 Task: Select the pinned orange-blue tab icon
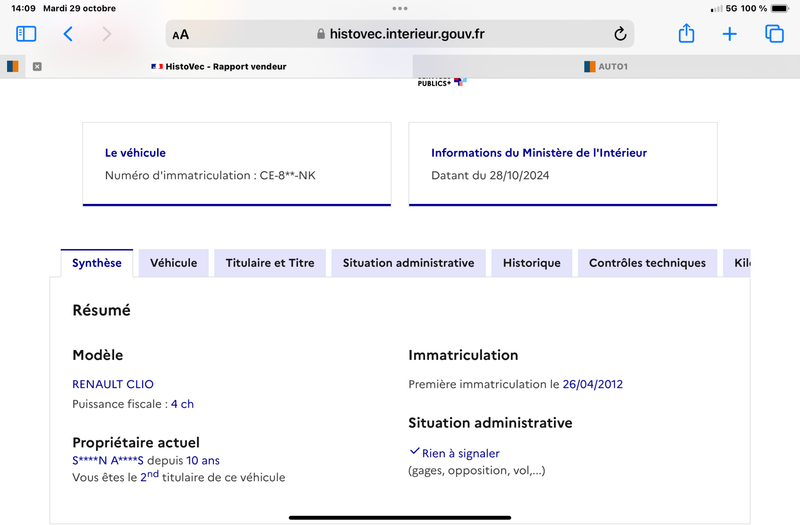(x=13, y=66)
